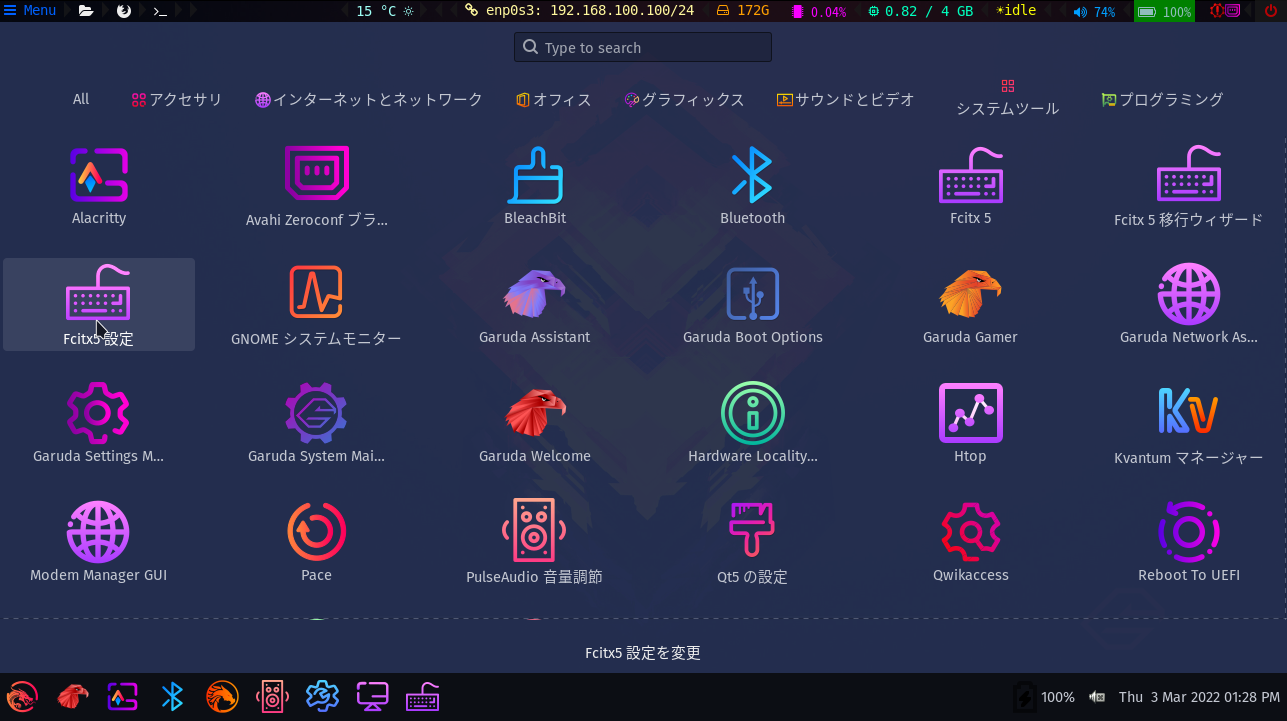The image size is (1287, 721).
Task: Open the dragon launcher icon in dock
Action: click(22, 696)
